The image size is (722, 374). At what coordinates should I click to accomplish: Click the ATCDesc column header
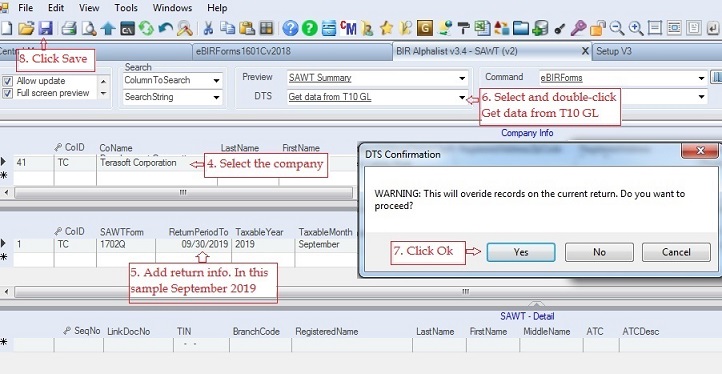(x=640, y=332)
